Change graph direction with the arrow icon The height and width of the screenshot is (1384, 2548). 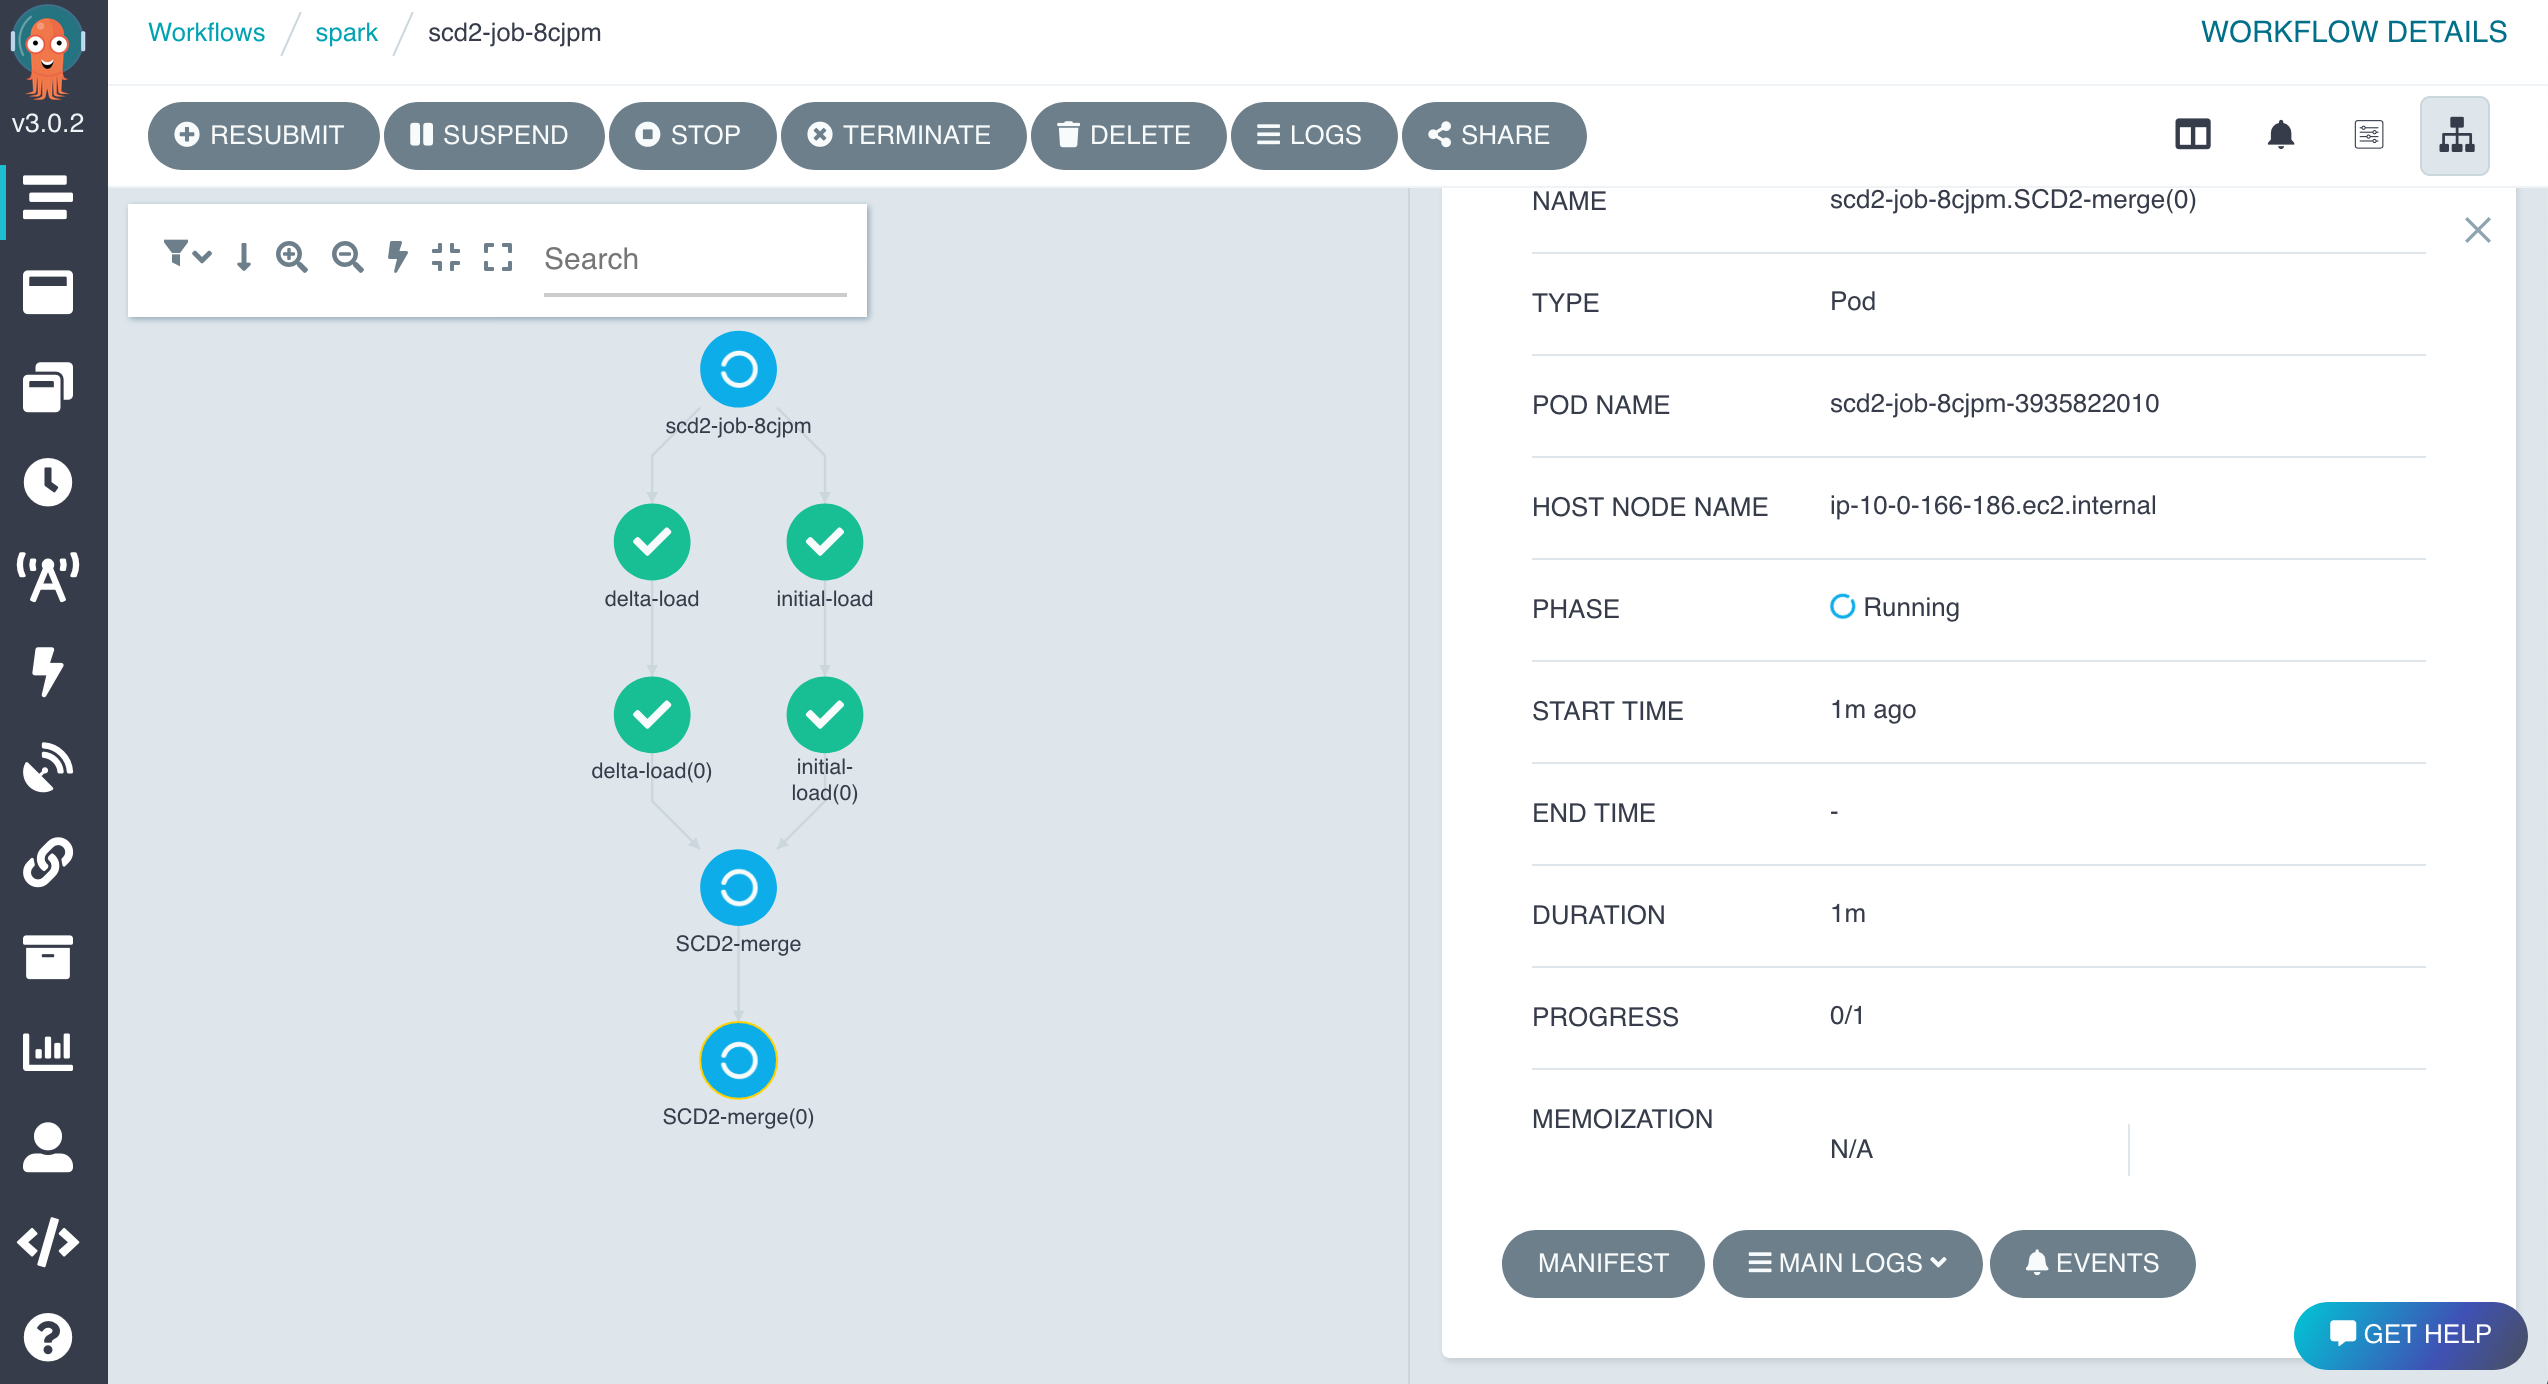pyautogui.click(x=244, y=257)
